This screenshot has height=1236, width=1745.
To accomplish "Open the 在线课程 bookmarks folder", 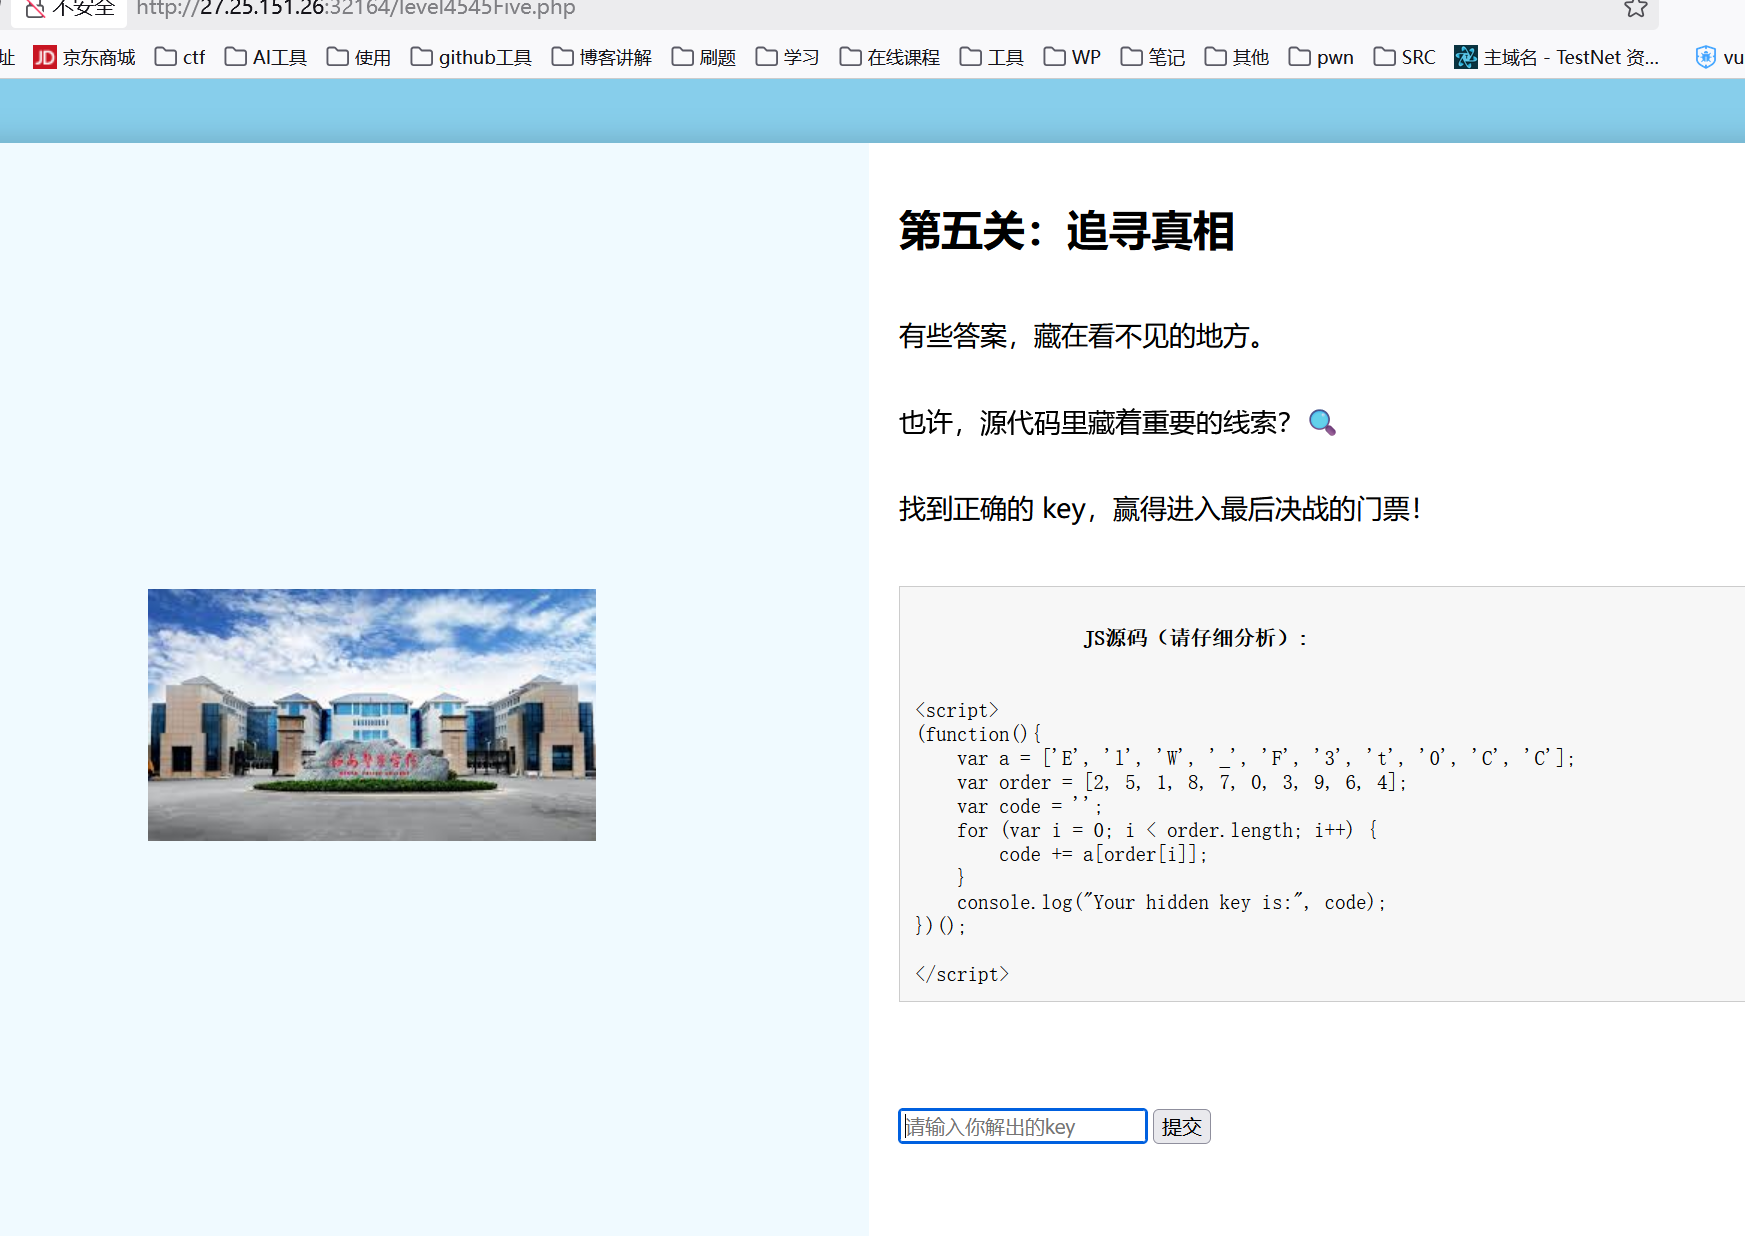I will pos(890,57).
